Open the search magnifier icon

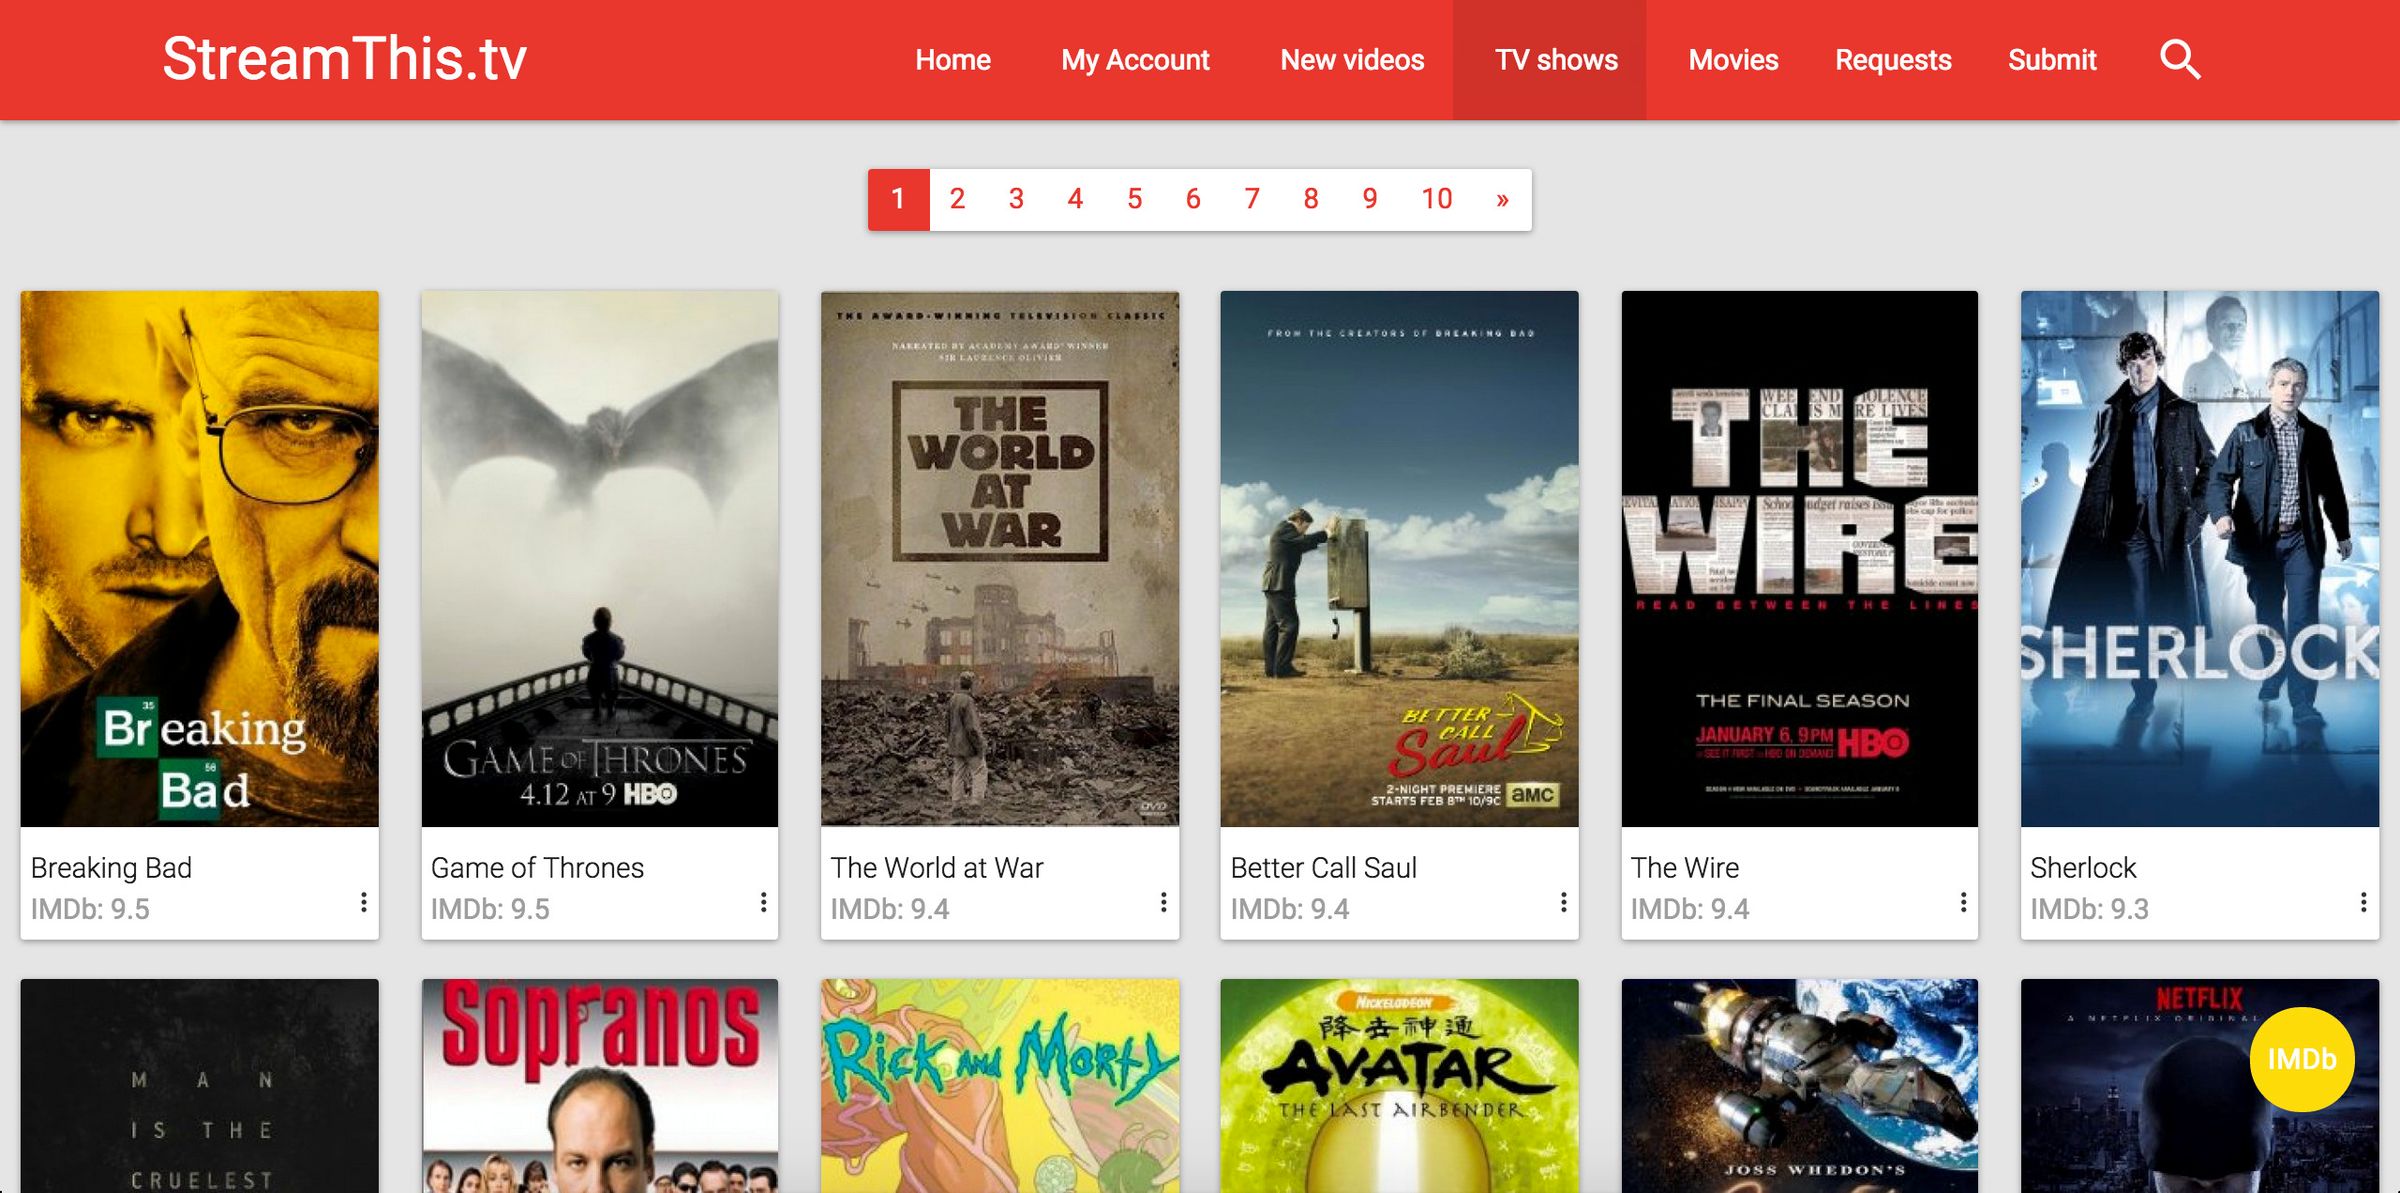point(2180,60)
